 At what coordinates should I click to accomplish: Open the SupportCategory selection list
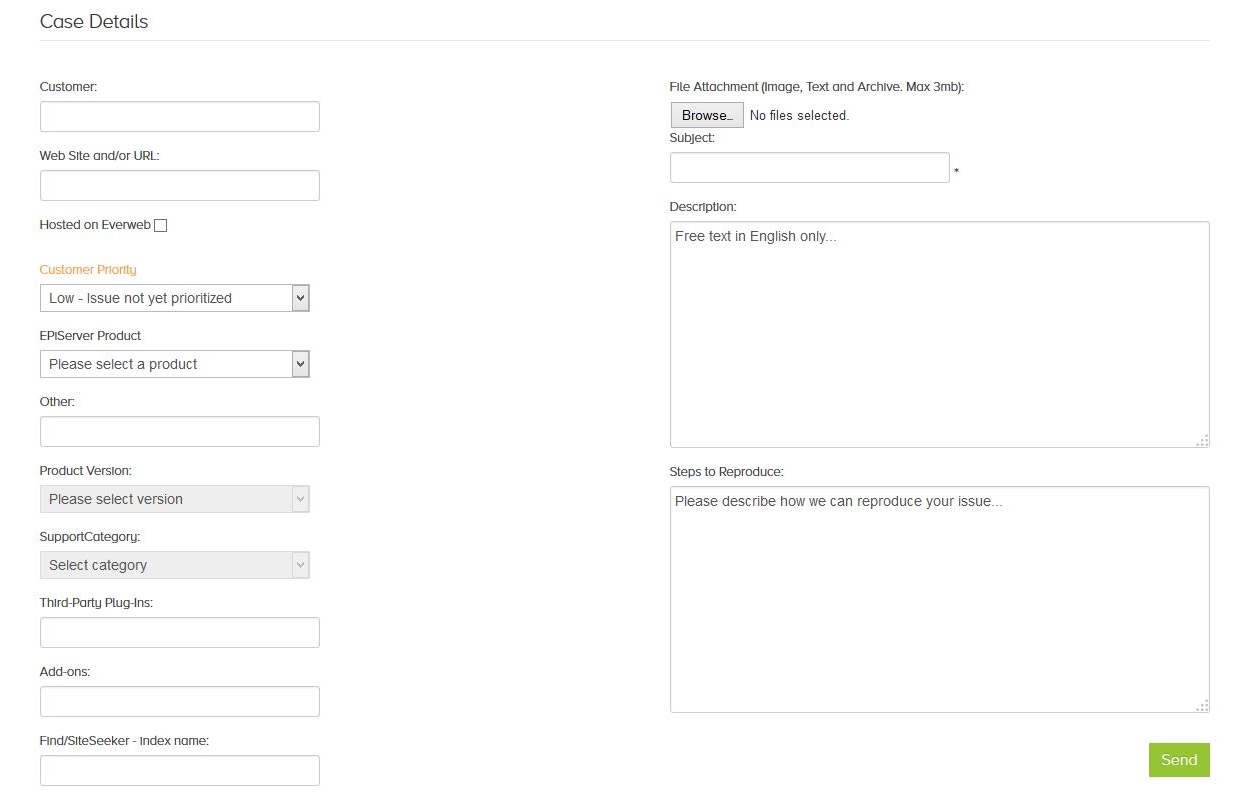click(x=174, y=565)
